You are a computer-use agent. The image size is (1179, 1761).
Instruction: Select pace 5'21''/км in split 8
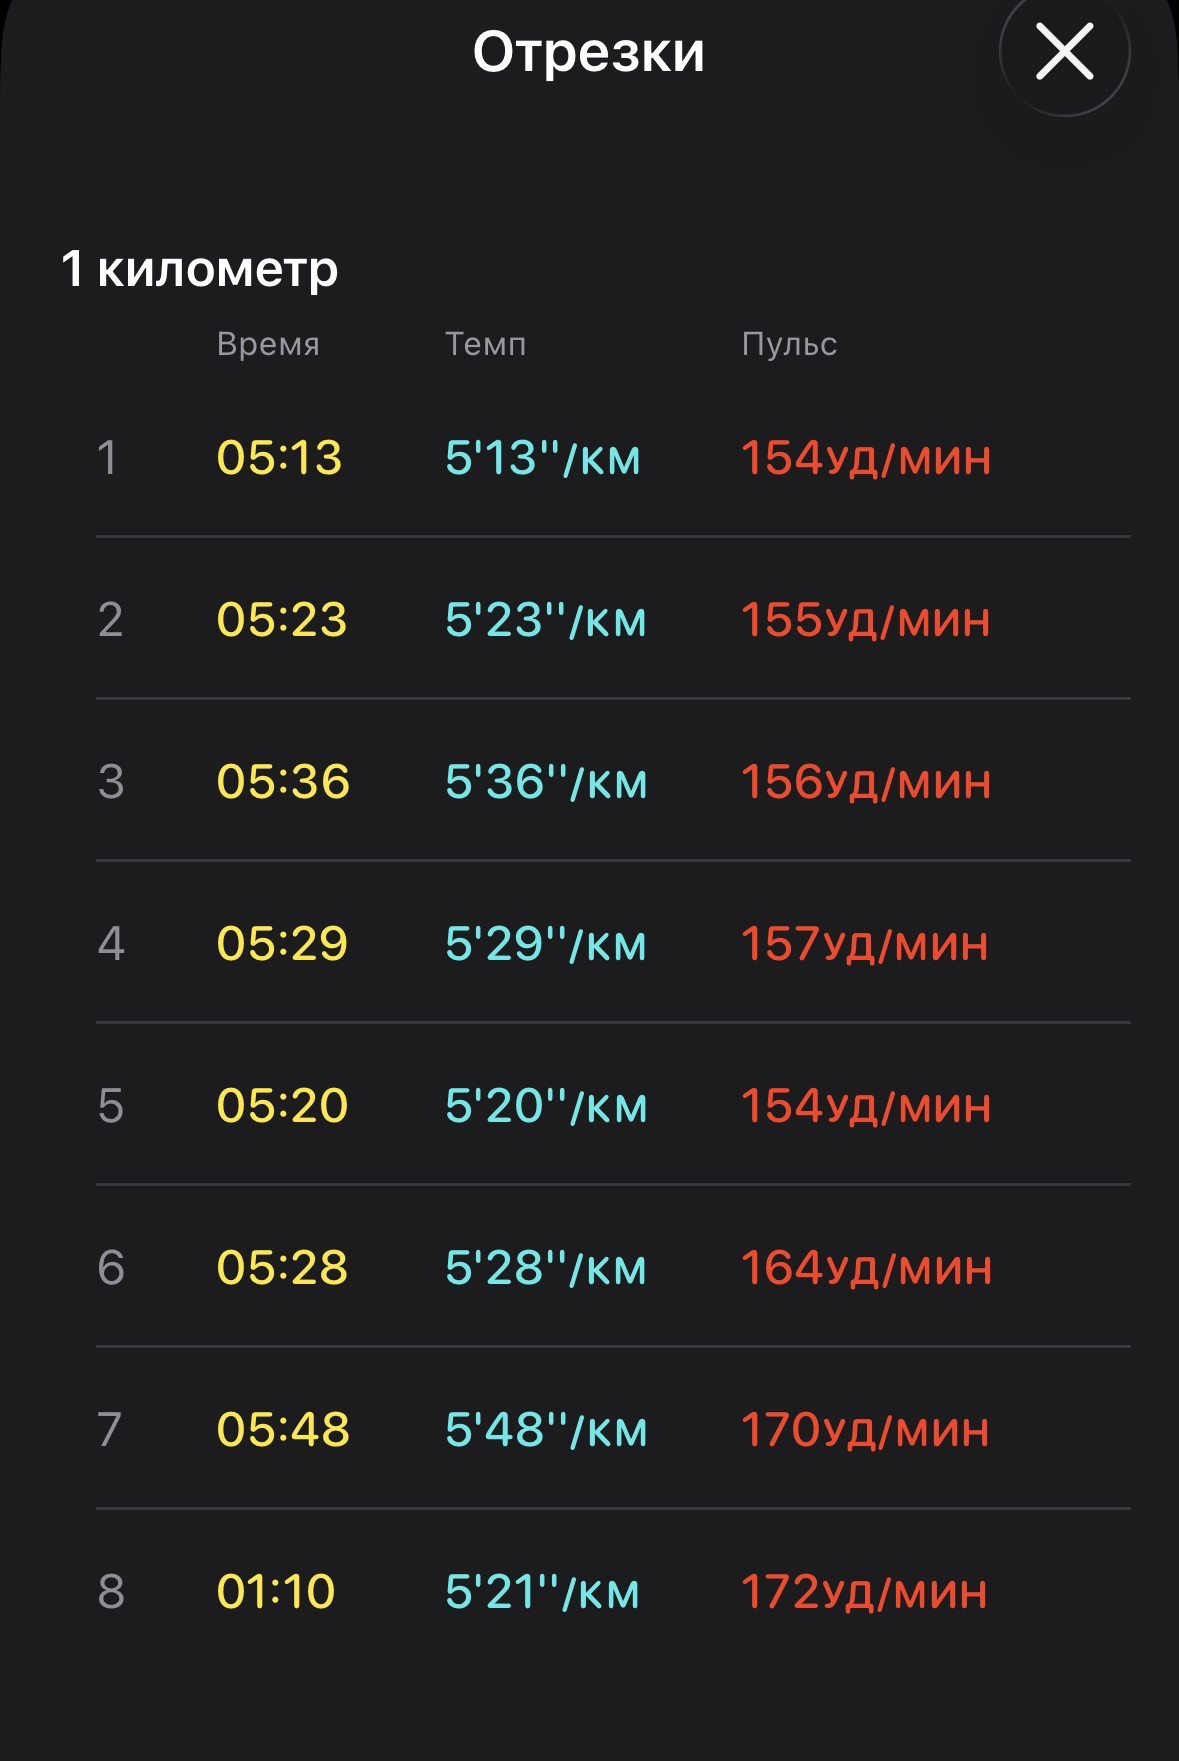[542, 1592]
